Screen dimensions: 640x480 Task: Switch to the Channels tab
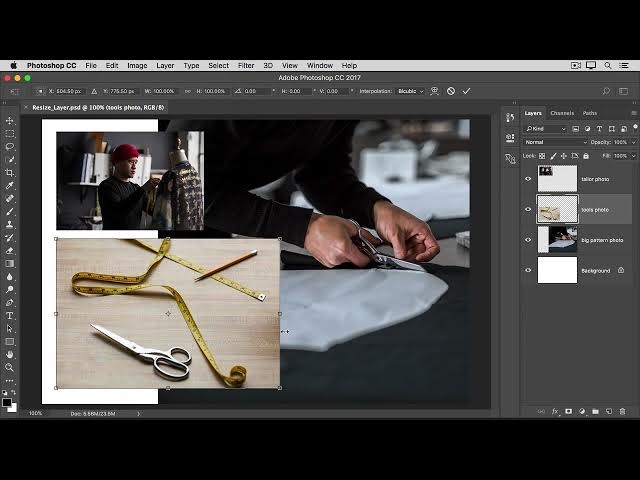[x=562, y=113]
